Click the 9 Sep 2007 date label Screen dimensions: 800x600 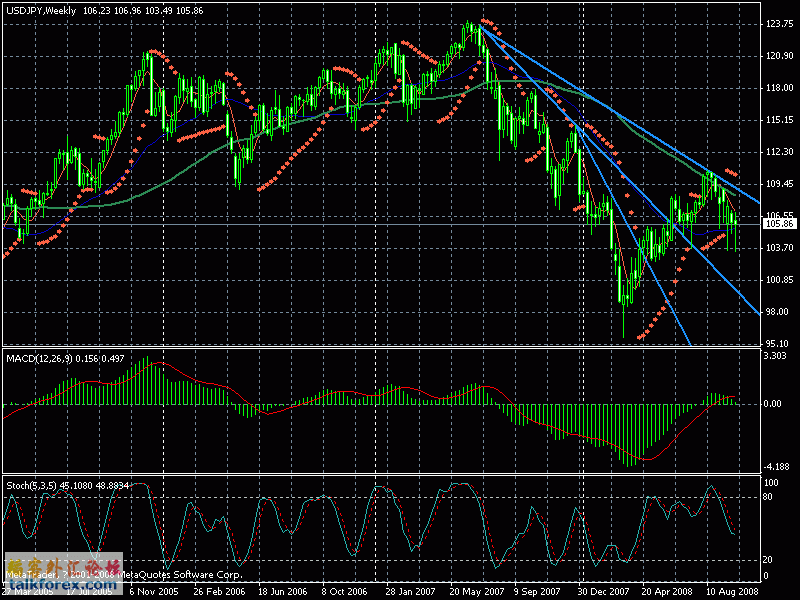537,592
